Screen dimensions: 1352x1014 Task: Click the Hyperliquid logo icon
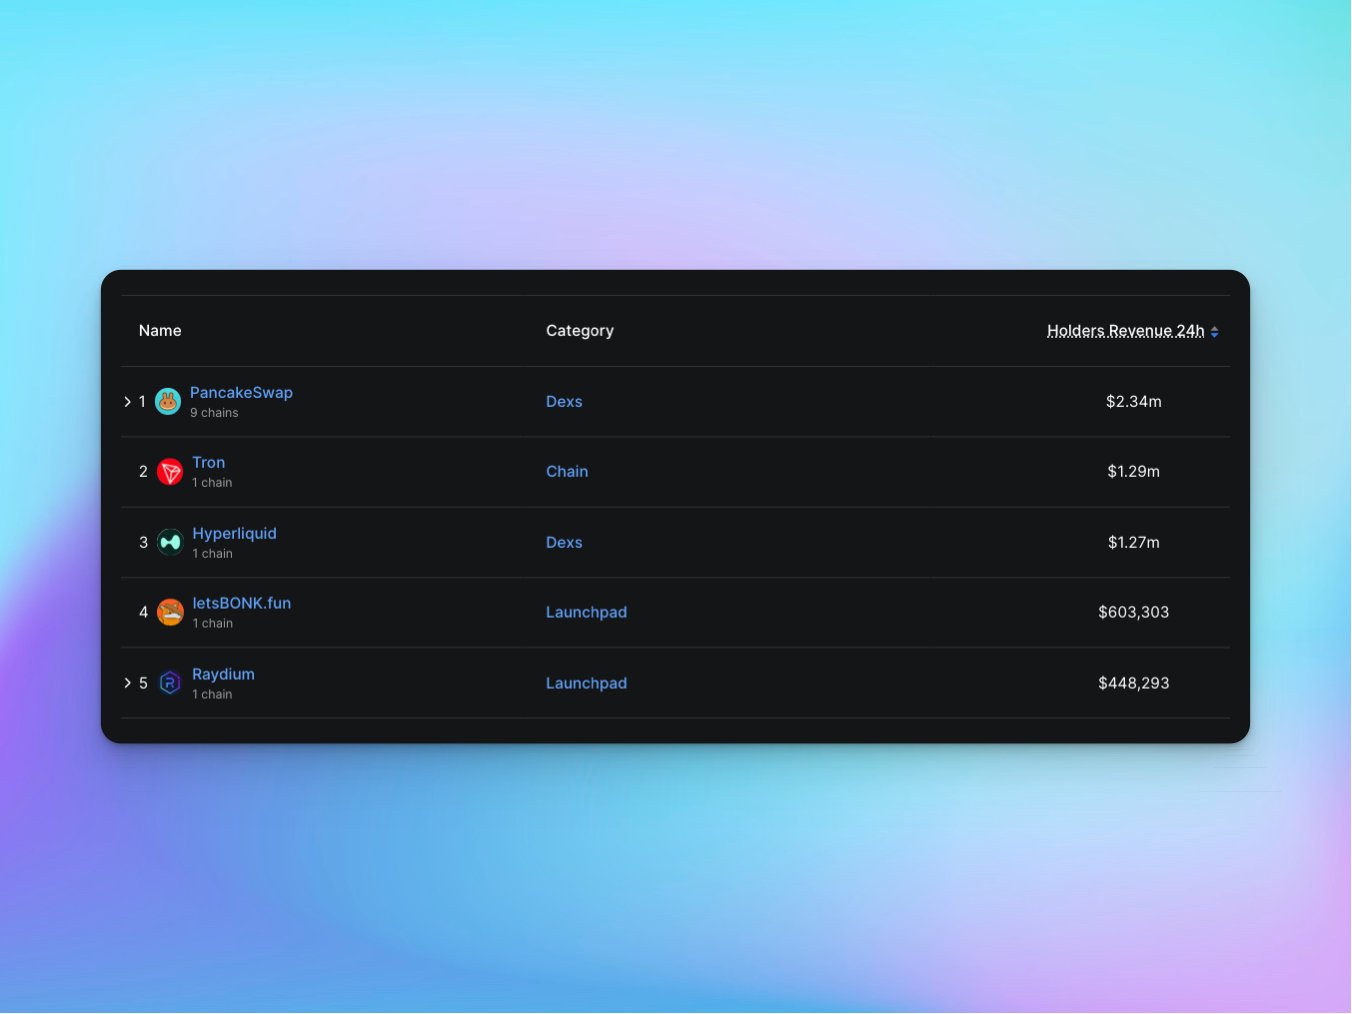tap(170, 542)
